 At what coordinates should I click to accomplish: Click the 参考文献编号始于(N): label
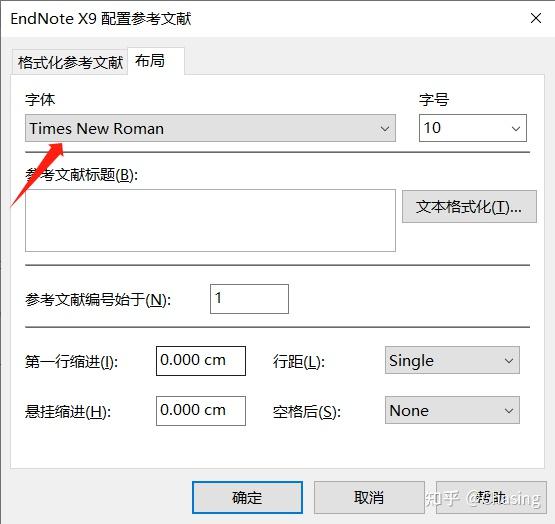[x=98, y=300]
